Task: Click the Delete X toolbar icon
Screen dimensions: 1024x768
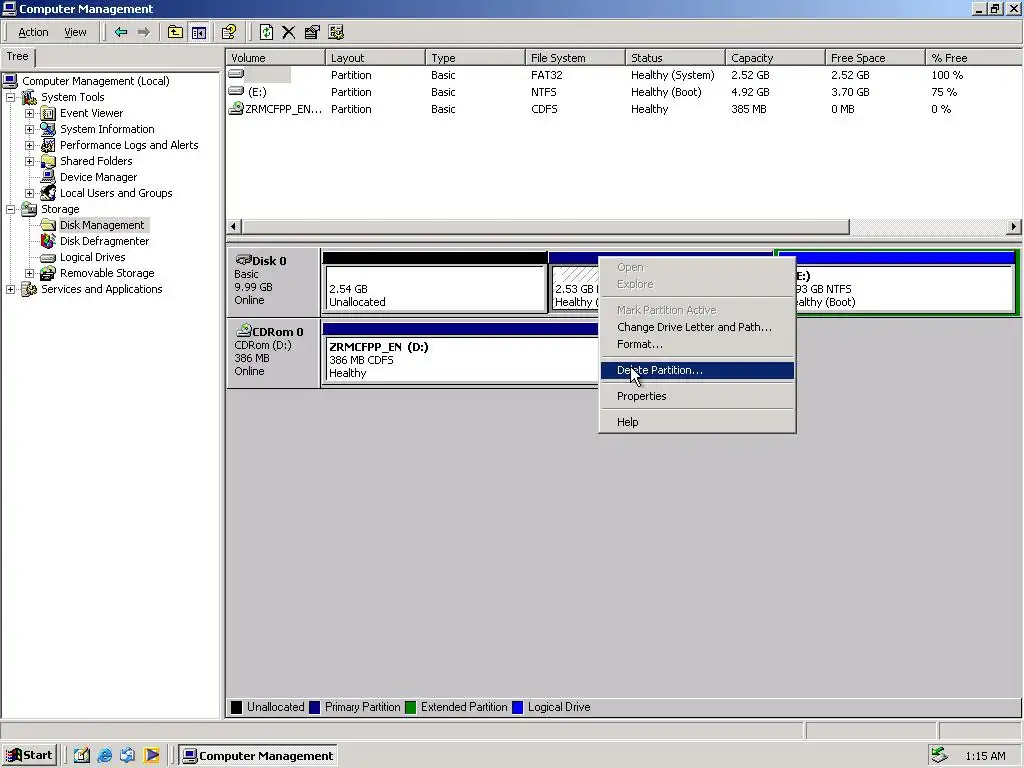Action: 289,32
